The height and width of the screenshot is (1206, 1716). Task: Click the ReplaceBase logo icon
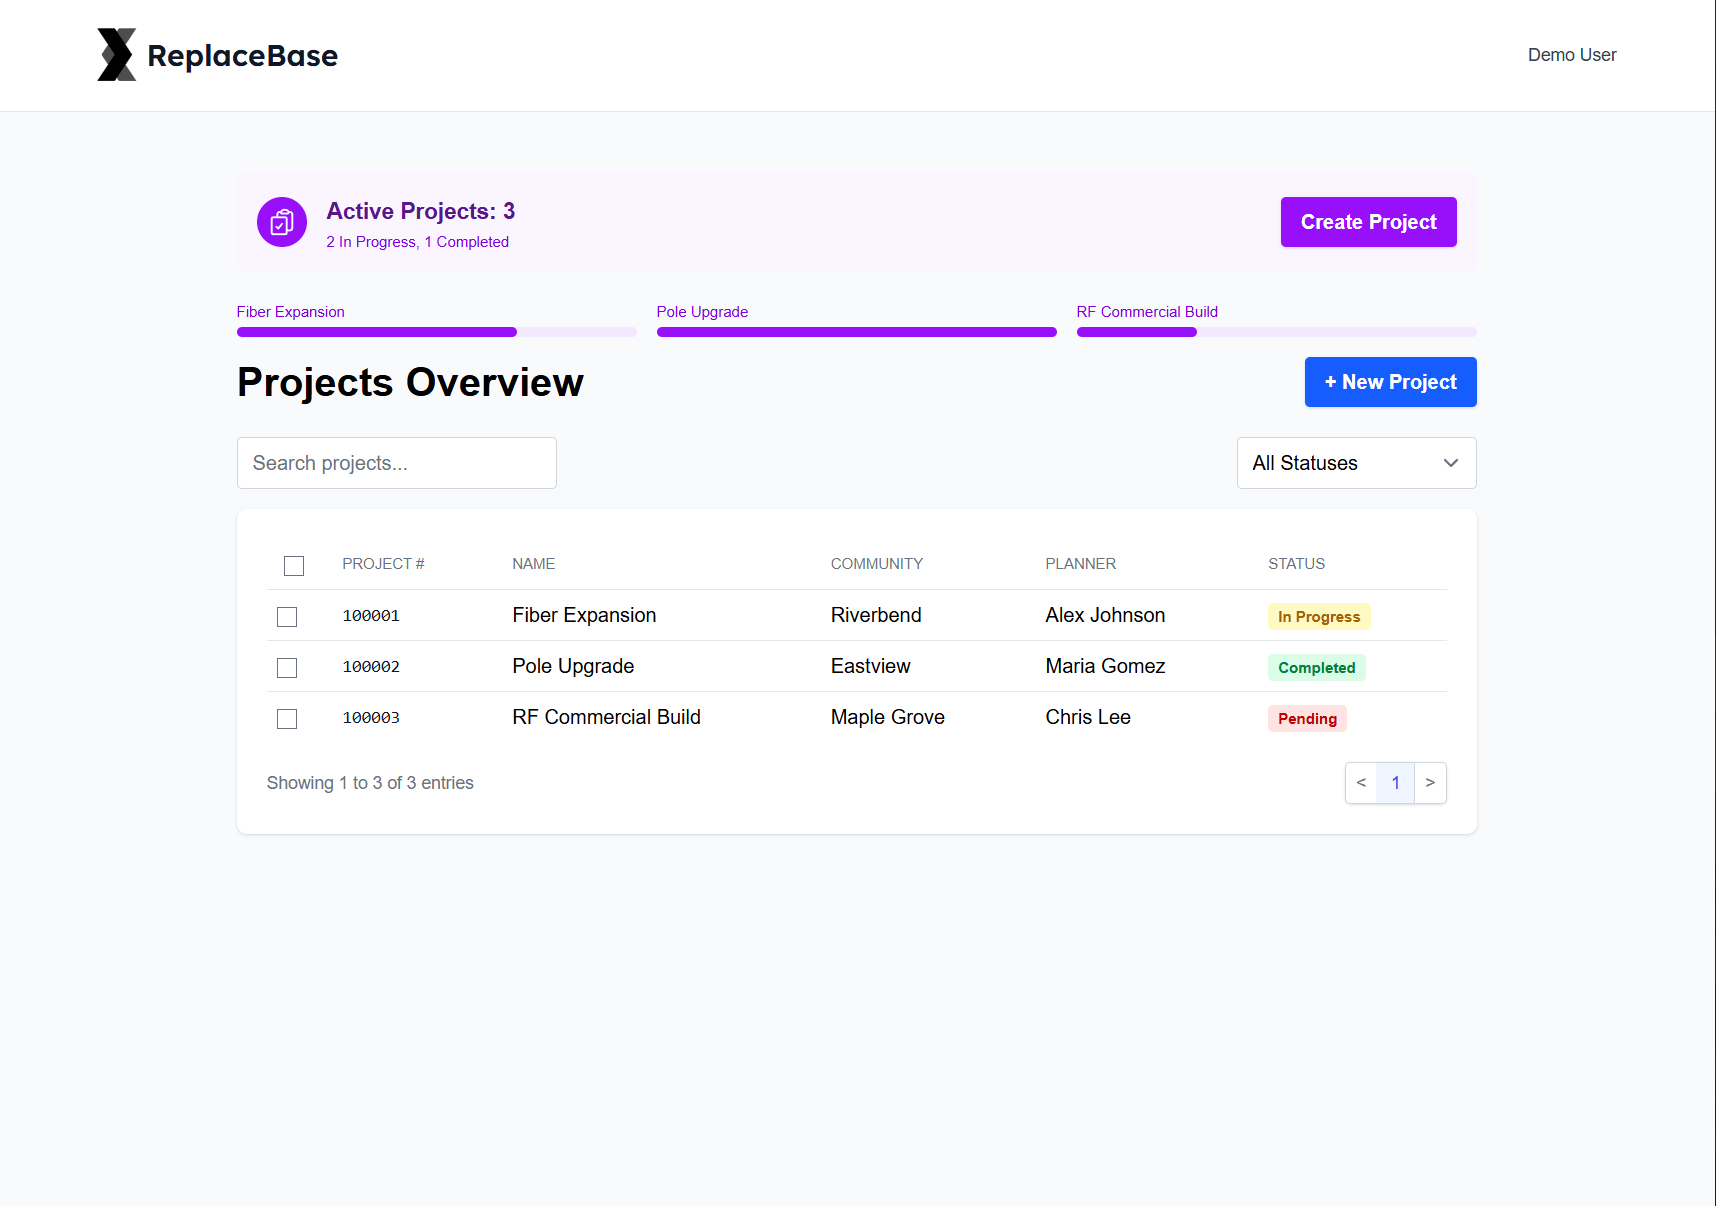click(x=116, y=54)
